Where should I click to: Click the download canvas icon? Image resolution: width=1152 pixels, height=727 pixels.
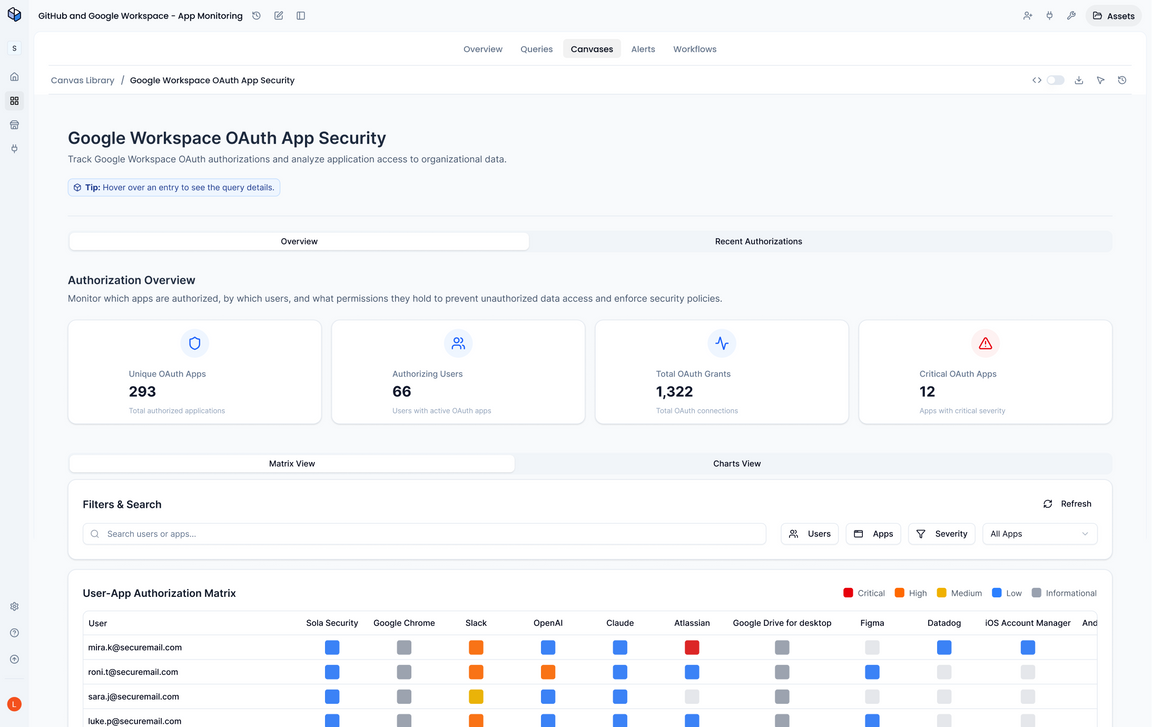click(x=1079, y=79)
